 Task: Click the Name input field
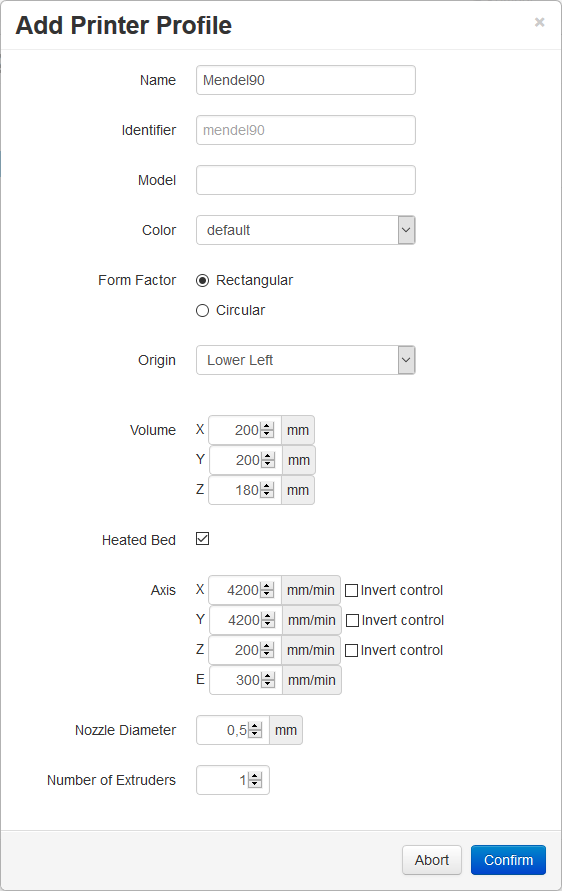306,80
